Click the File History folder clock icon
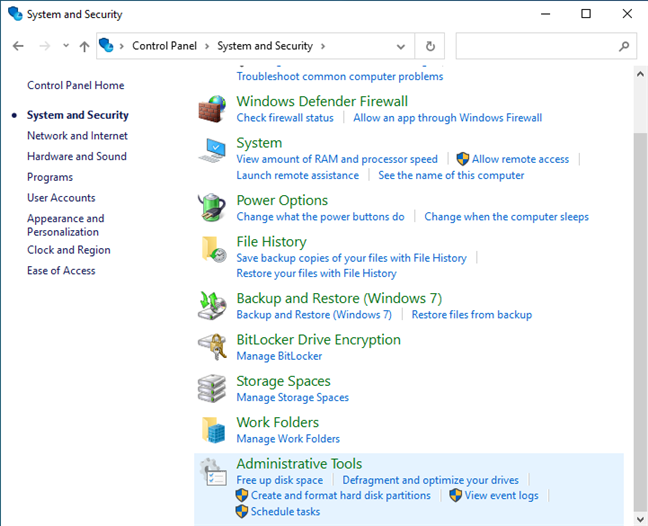648x526 pixels. pos(213,249)
